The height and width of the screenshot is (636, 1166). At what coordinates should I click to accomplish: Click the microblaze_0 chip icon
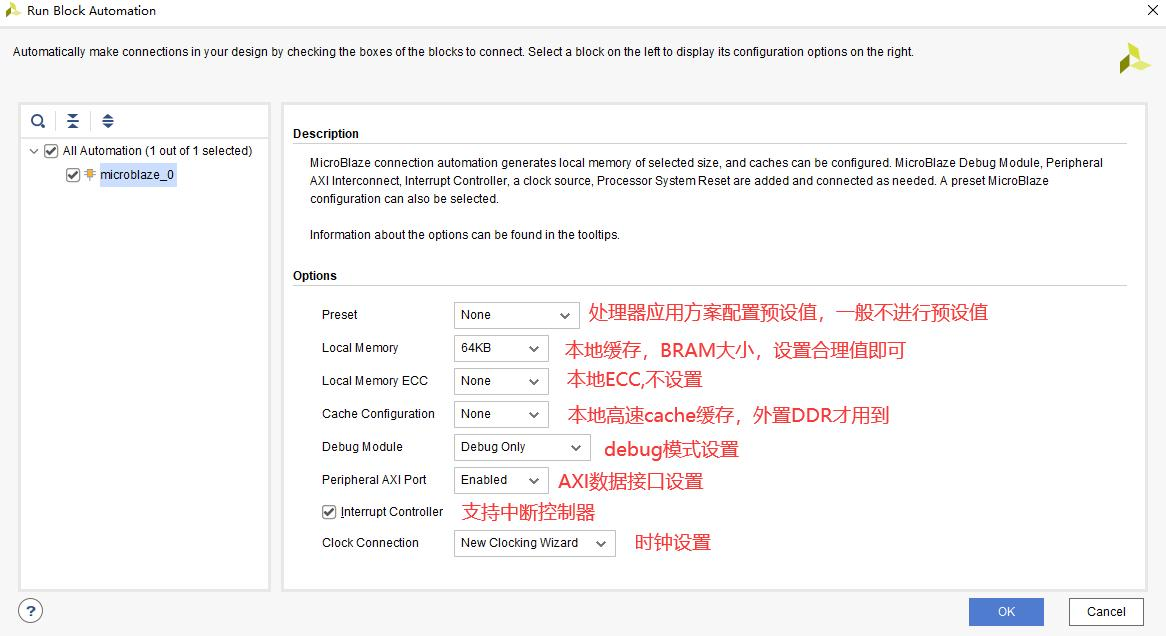coord(90,174)
